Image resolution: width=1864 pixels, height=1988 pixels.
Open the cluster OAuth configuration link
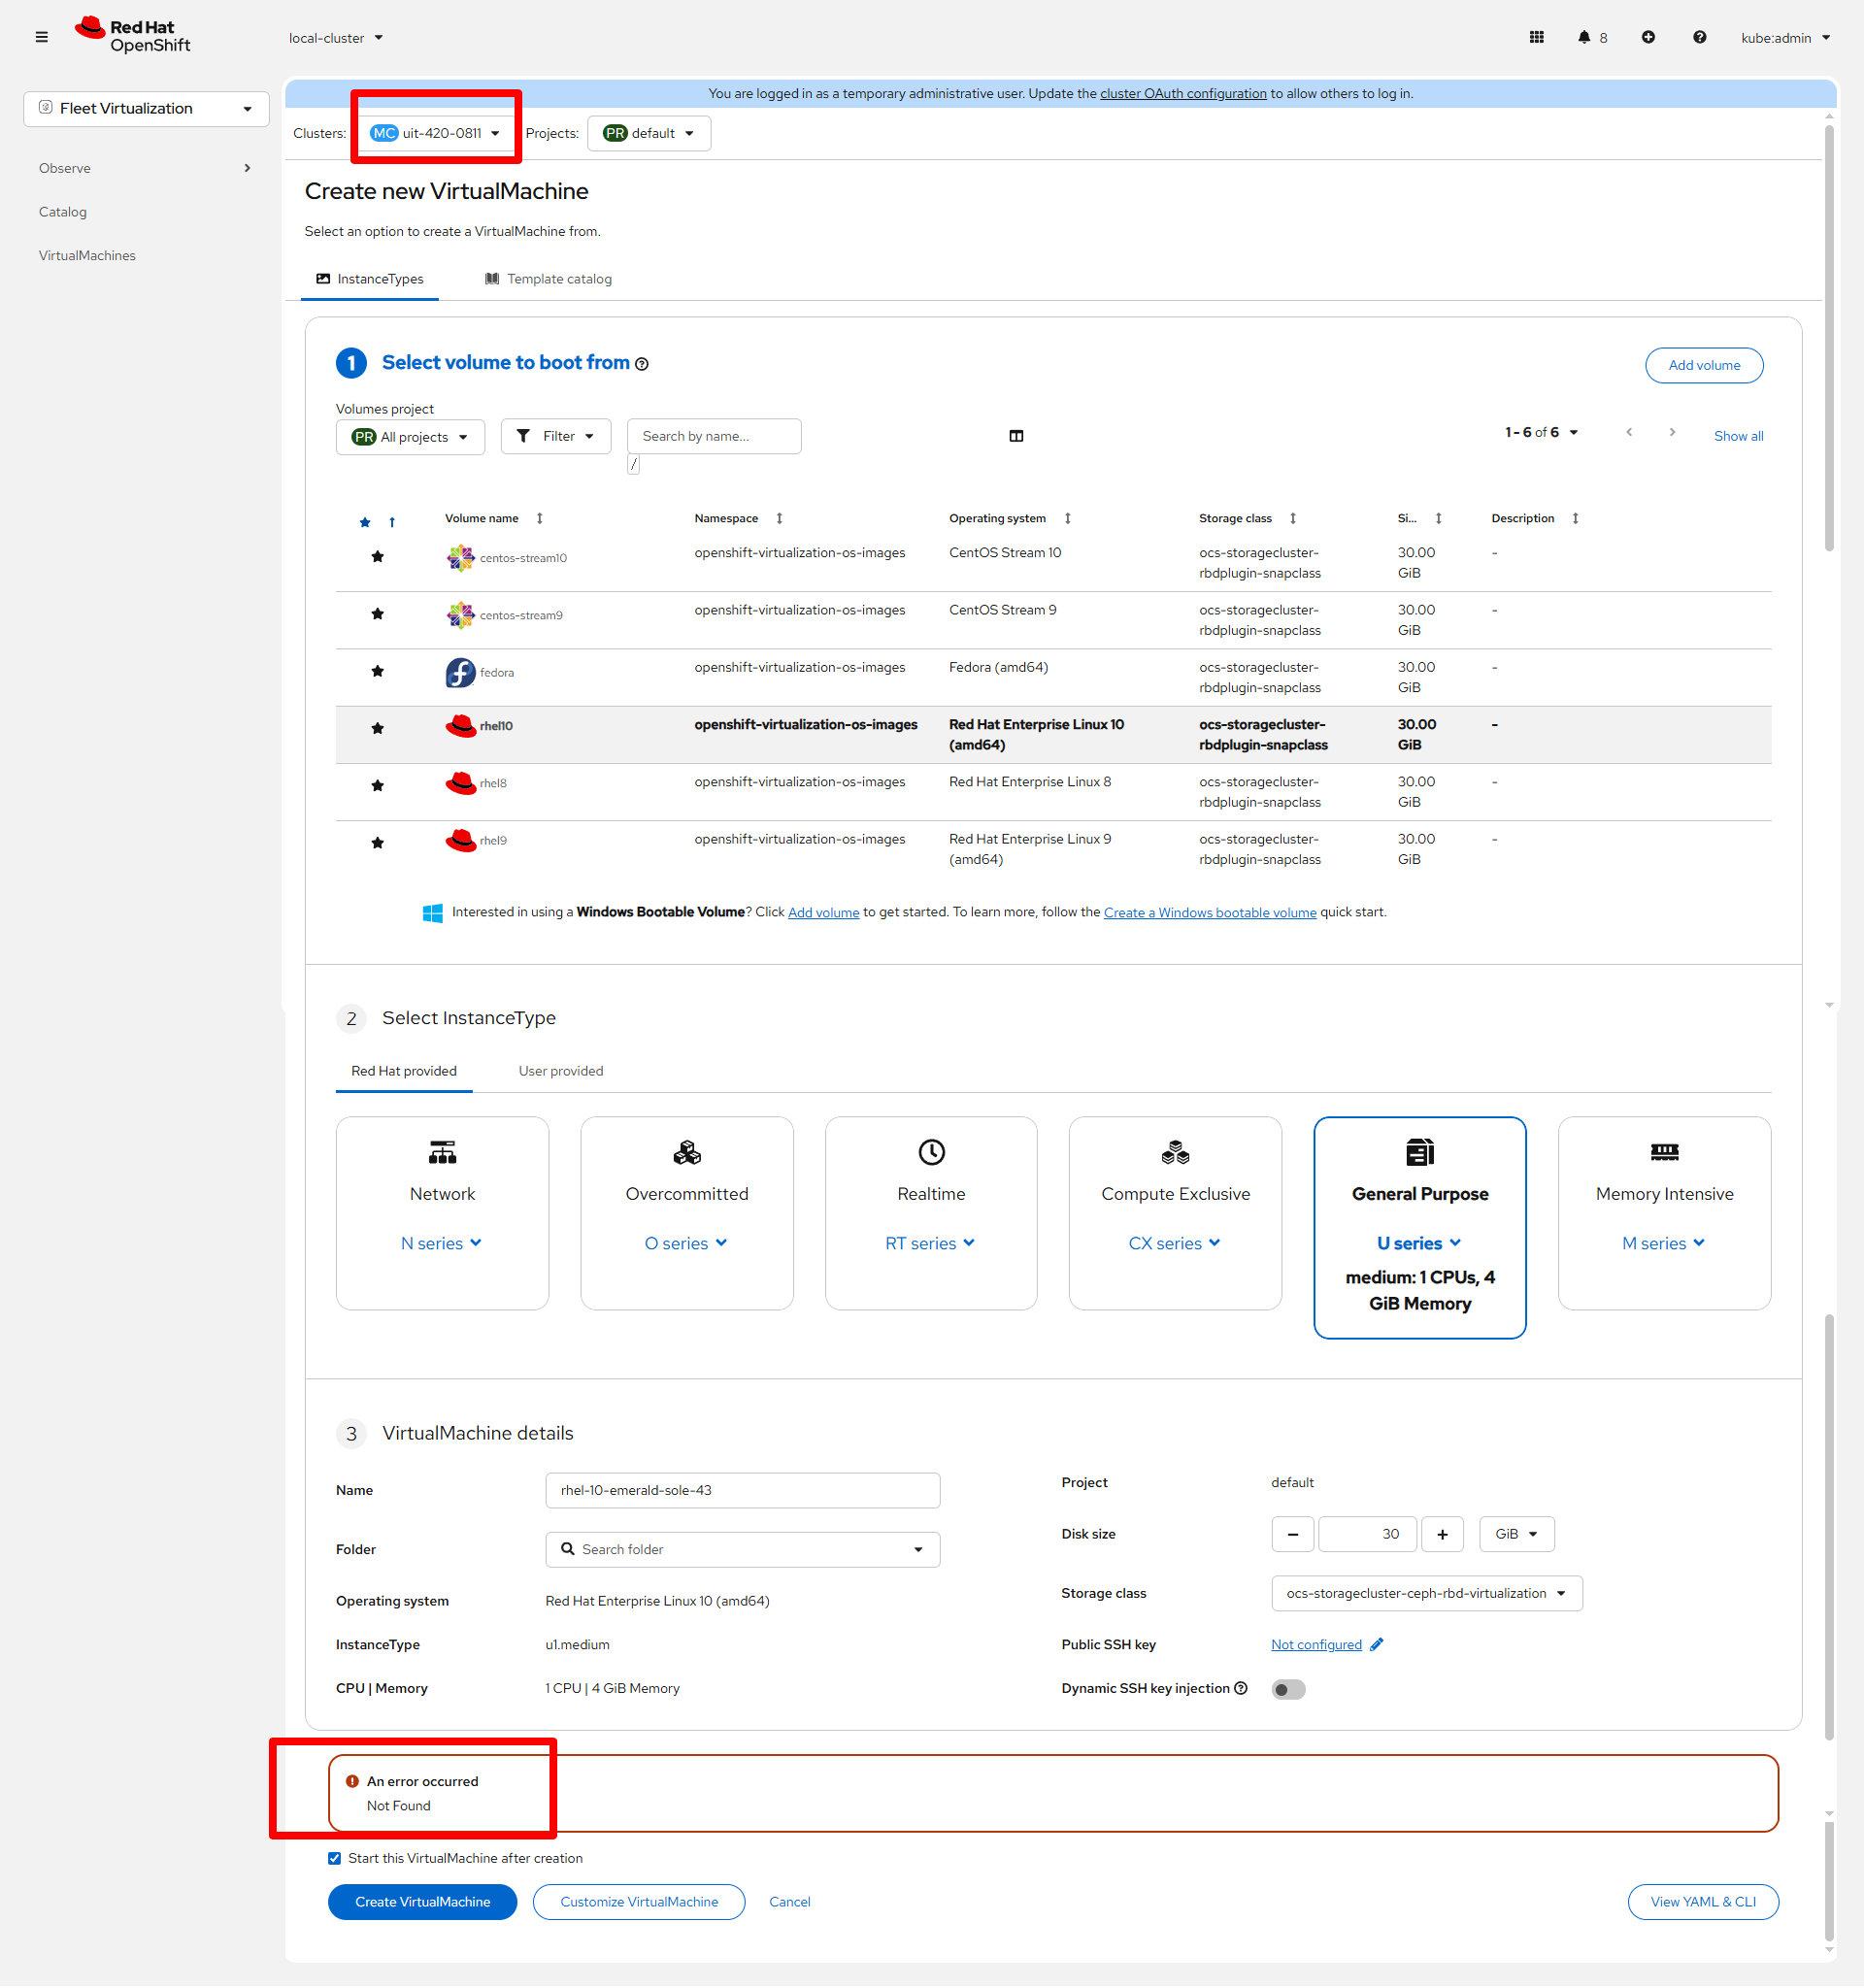(x=1183, y=94)
